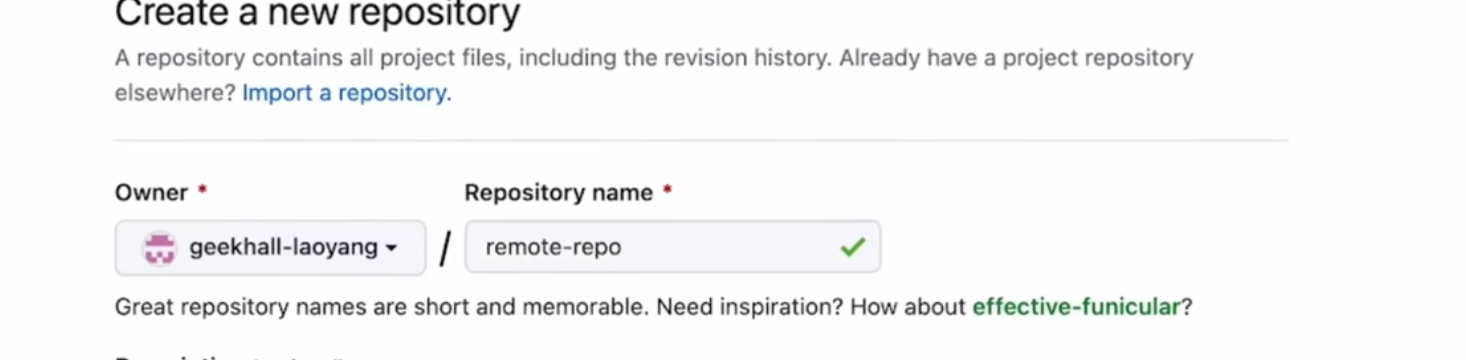Viewport: 1466px width, 360px height.
Task: Focus the Repository name input field
Action: pyautogui.click(x=672, y=247)
